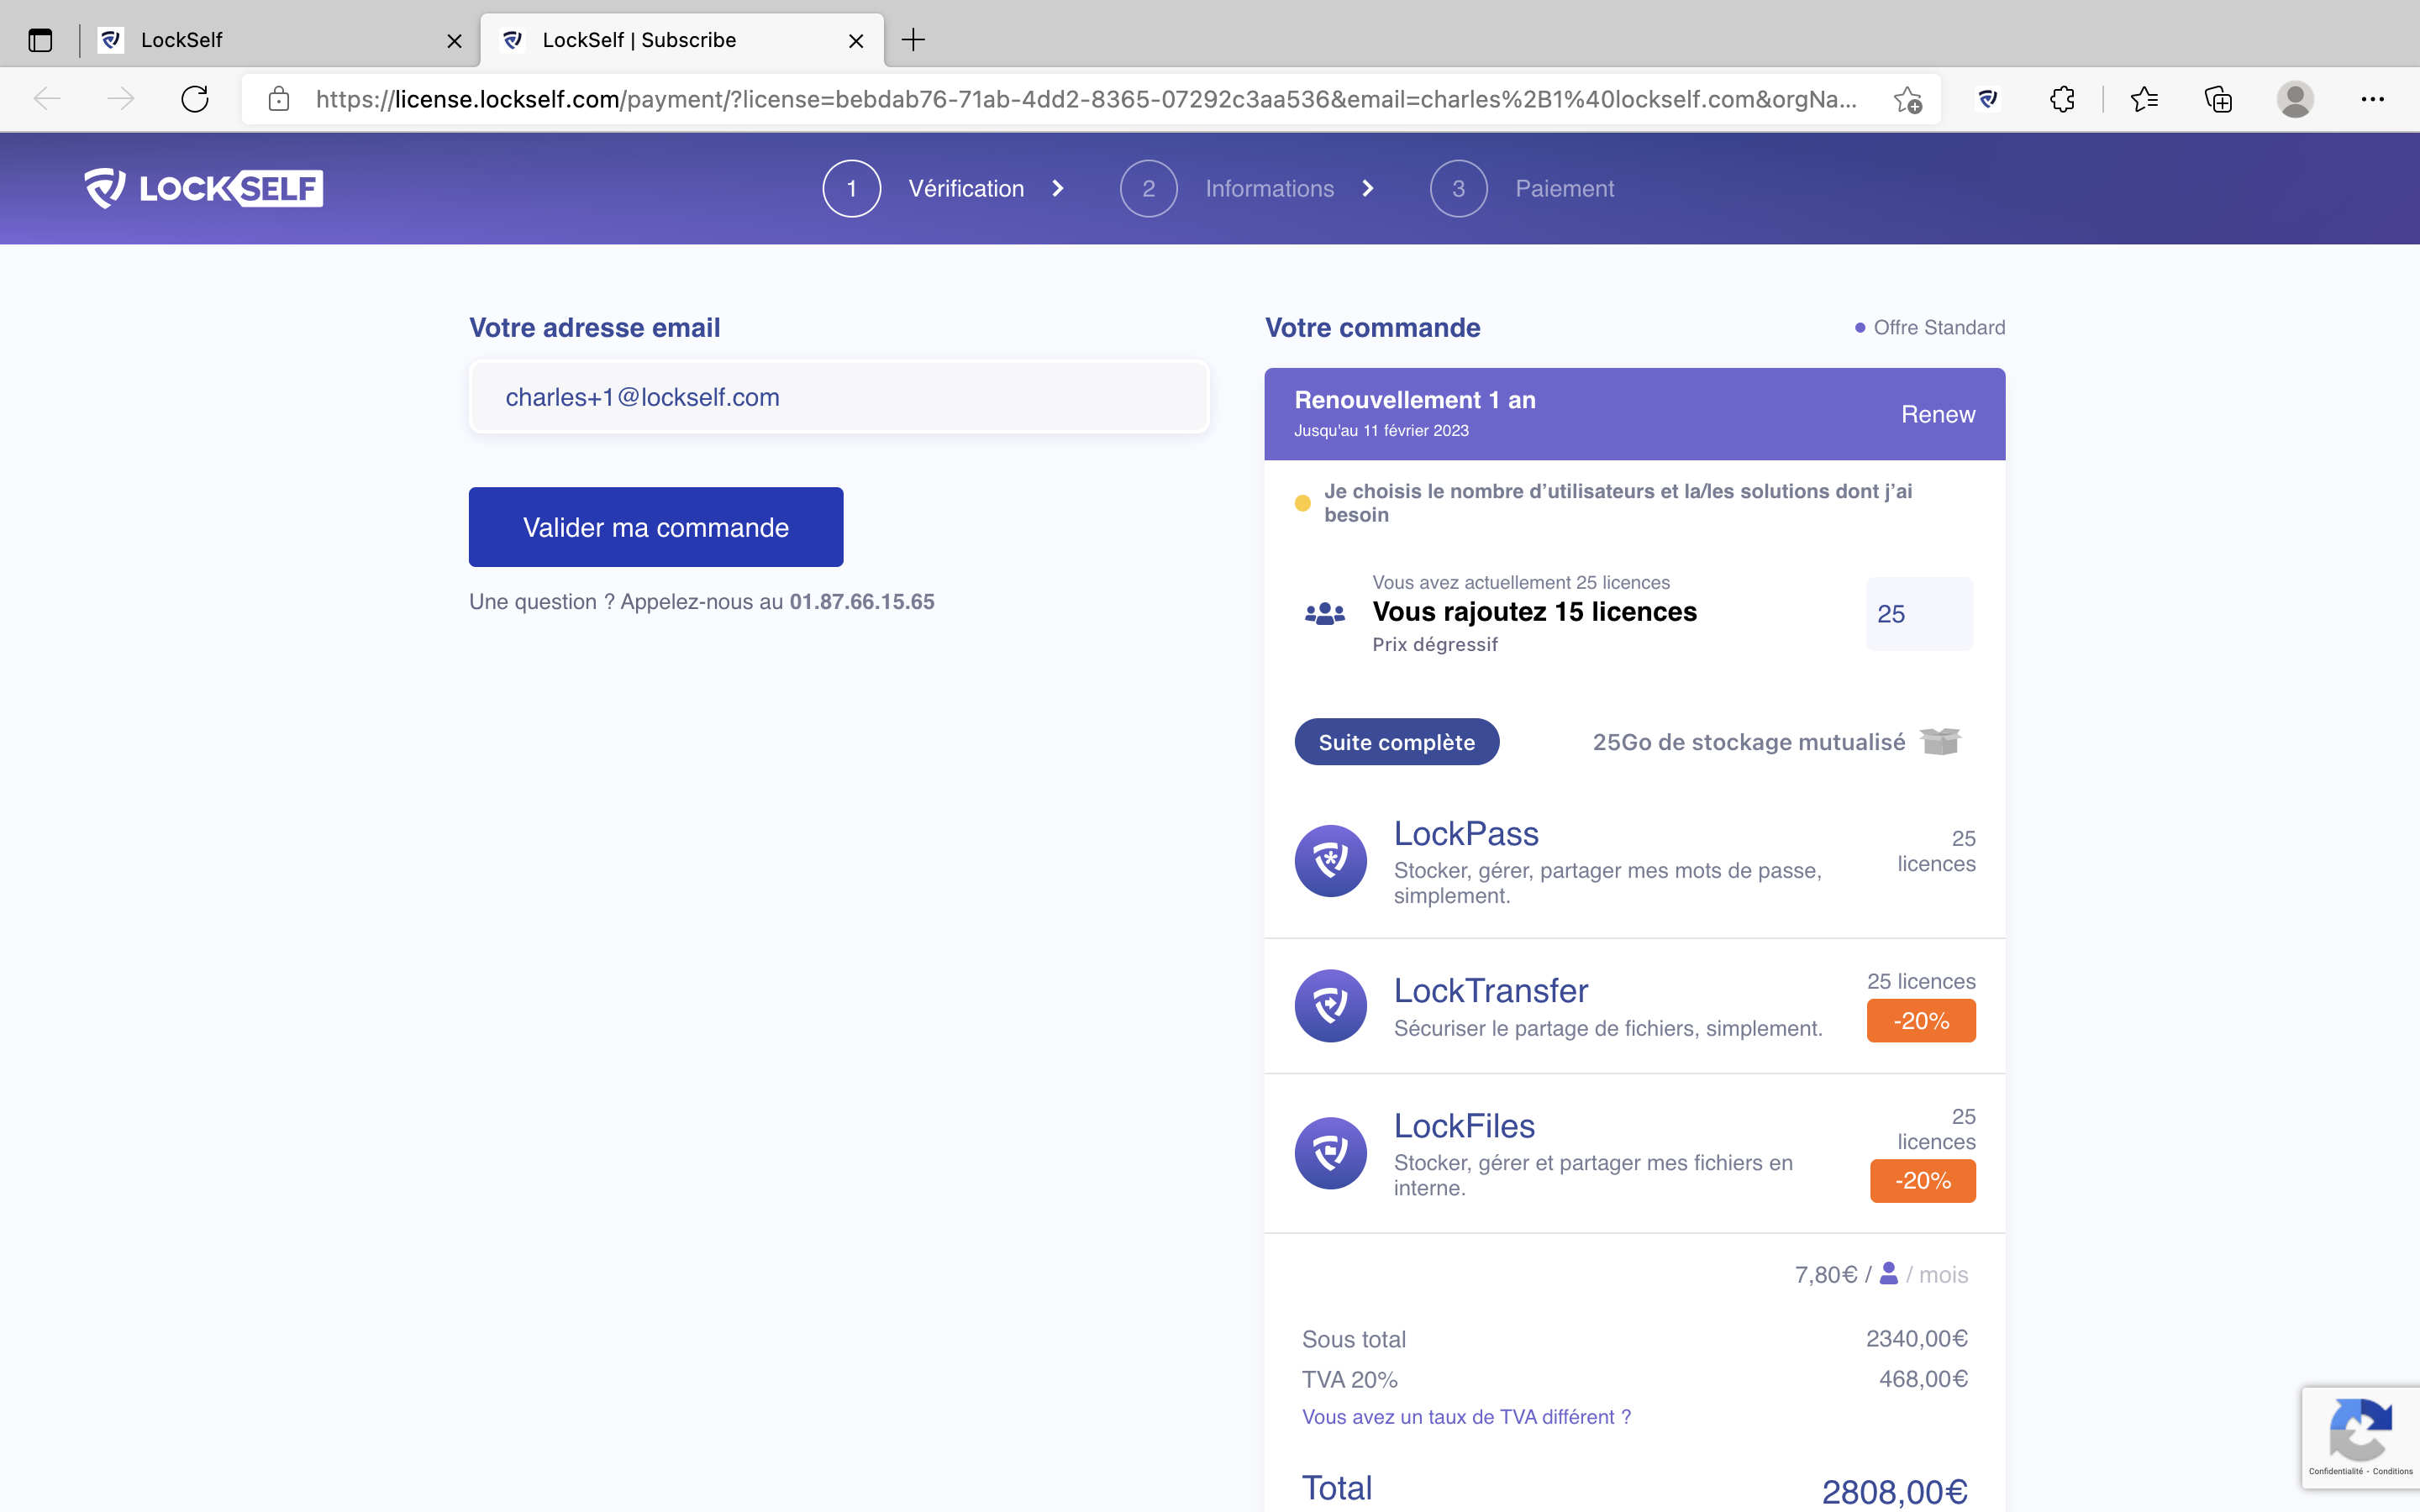The width and height of the screenshot is (2420, 1512).
Task: Toggle the Suite complète pill
Action: (1396, 742)
